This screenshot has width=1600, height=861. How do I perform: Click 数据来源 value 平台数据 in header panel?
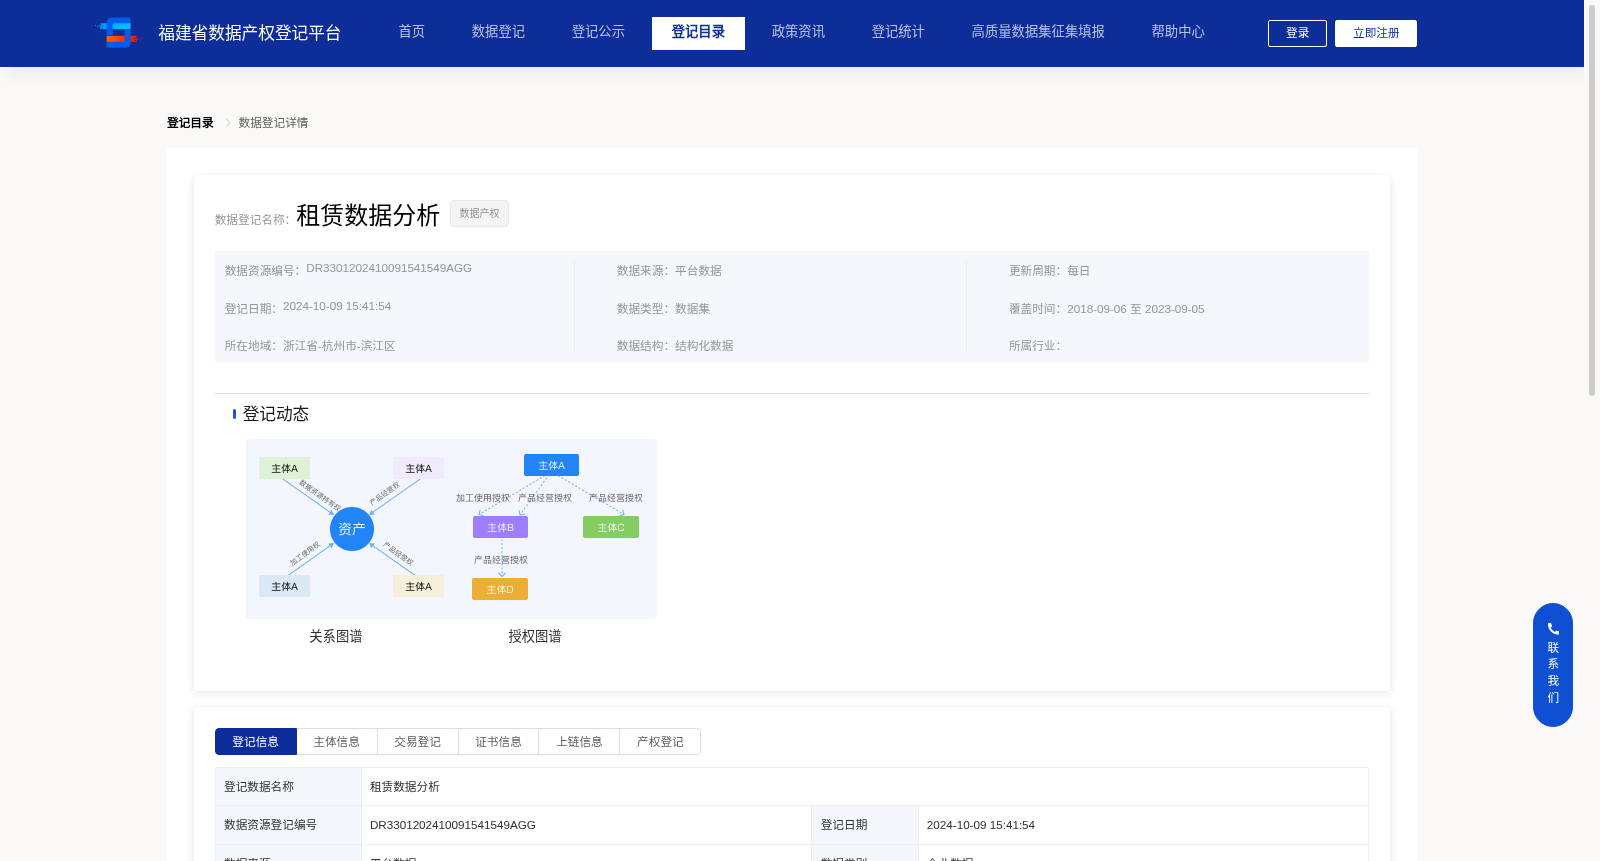(698, 271)
